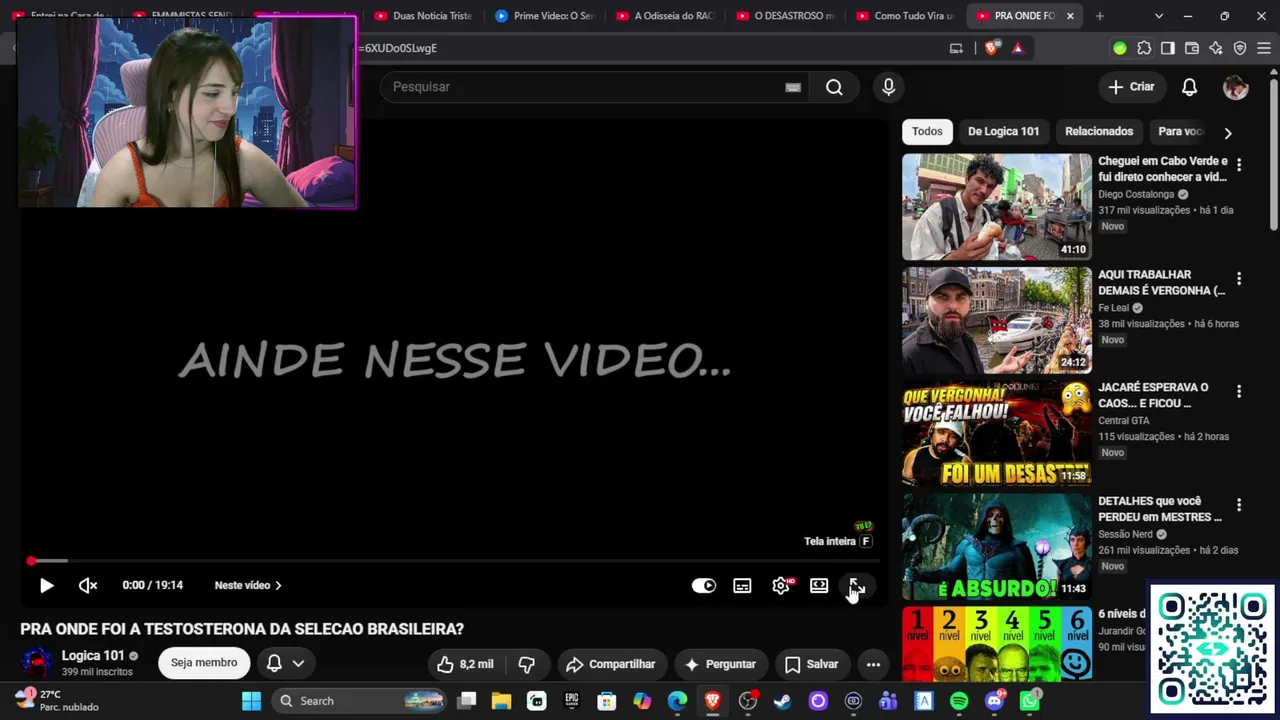
Task: Open the on-screen keyboard icon in search box
Action: tap(793, 87)
